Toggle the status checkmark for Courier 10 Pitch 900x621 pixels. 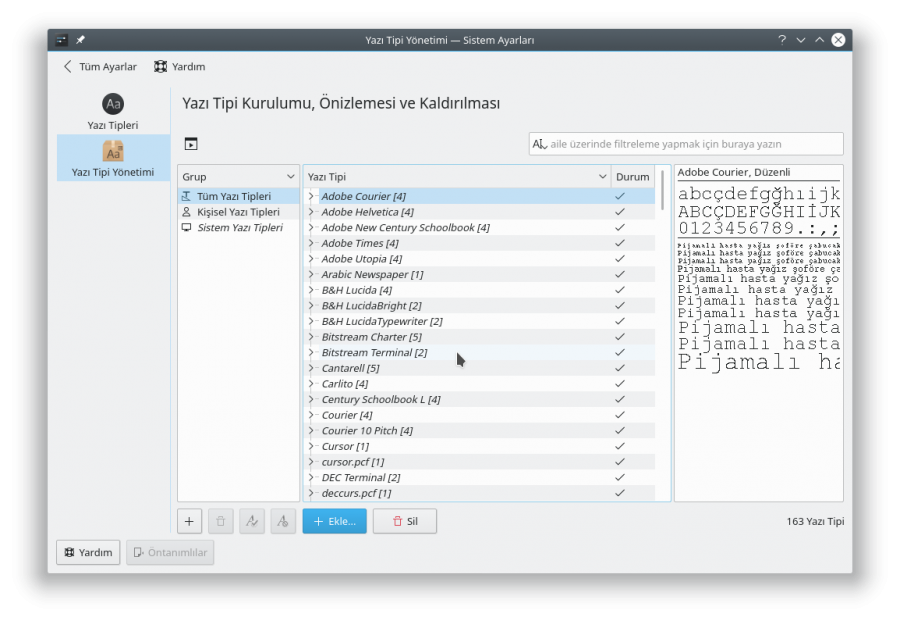(620, 430)
